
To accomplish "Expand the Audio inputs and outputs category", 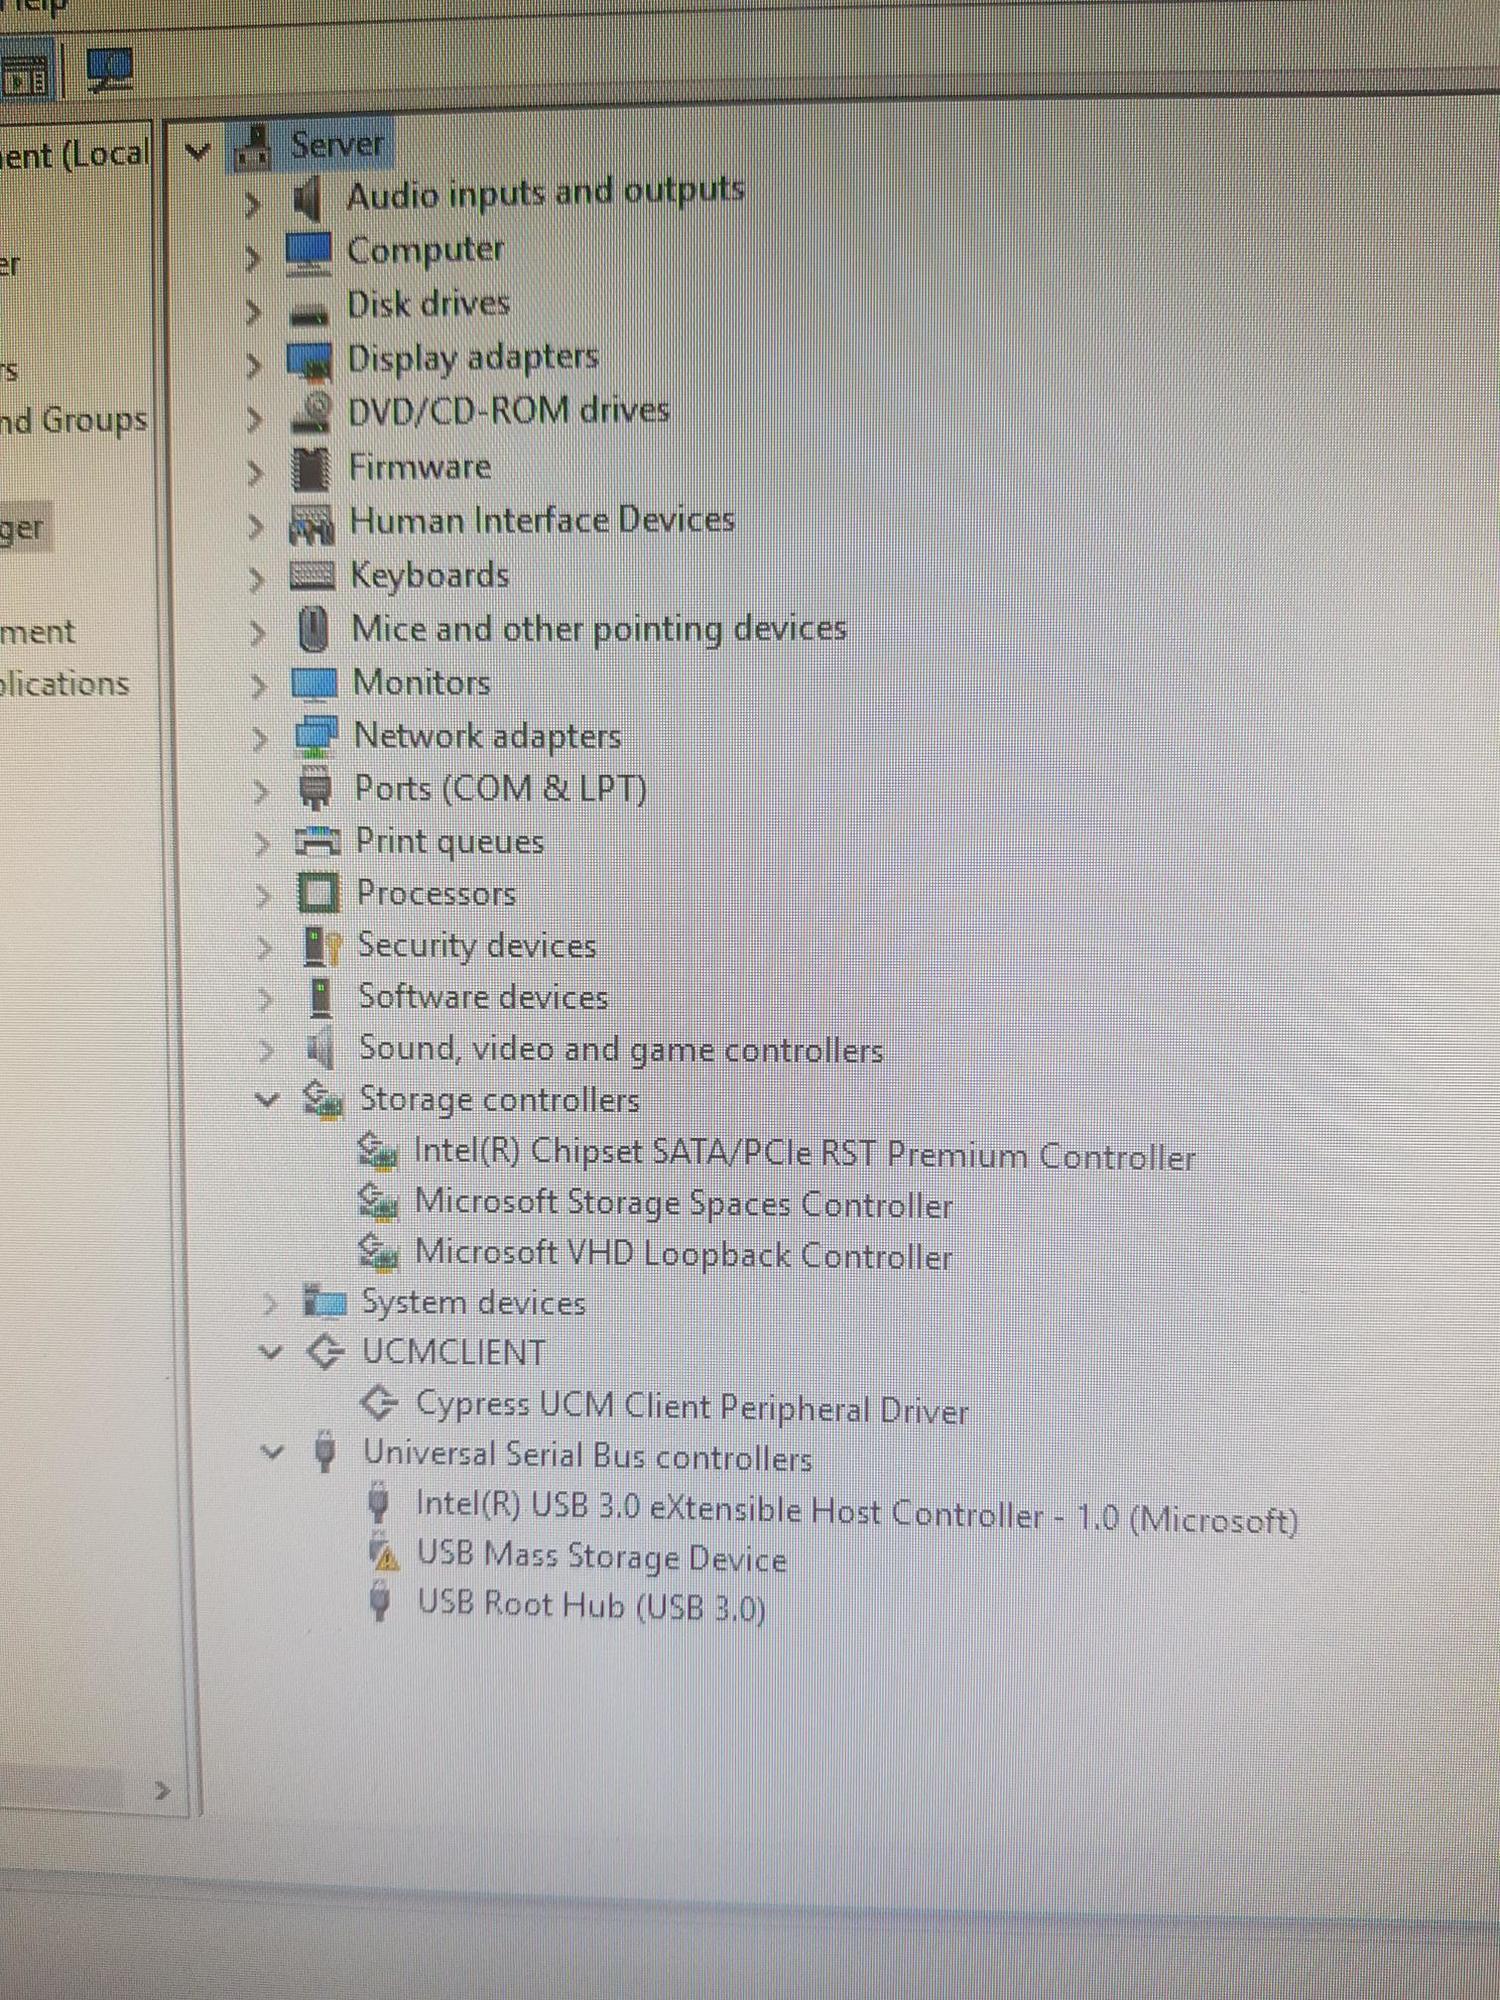I will pos(252,204).
